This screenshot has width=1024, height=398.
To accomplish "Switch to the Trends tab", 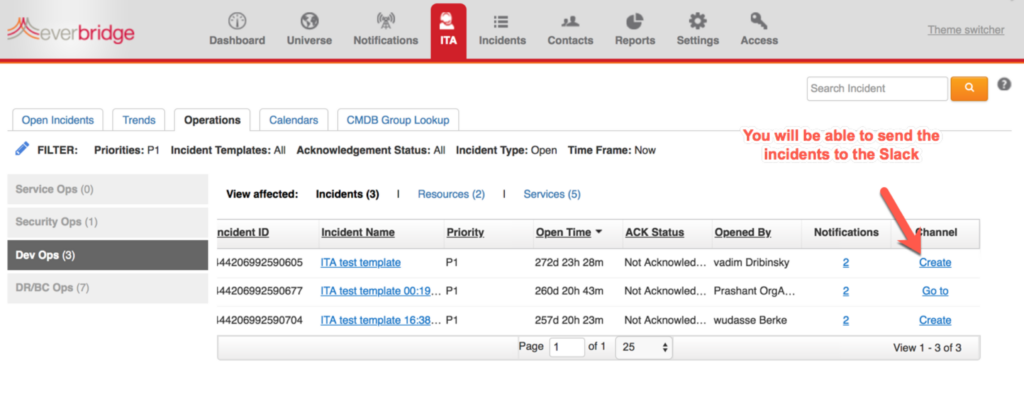I will [x=138, y=120].
